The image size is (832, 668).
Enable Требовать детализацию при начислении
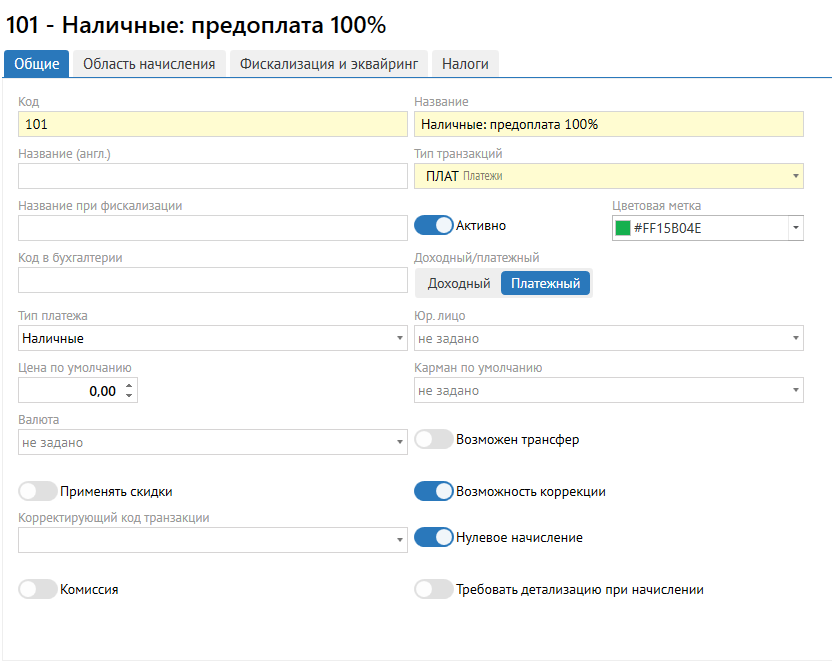[434, 589]
